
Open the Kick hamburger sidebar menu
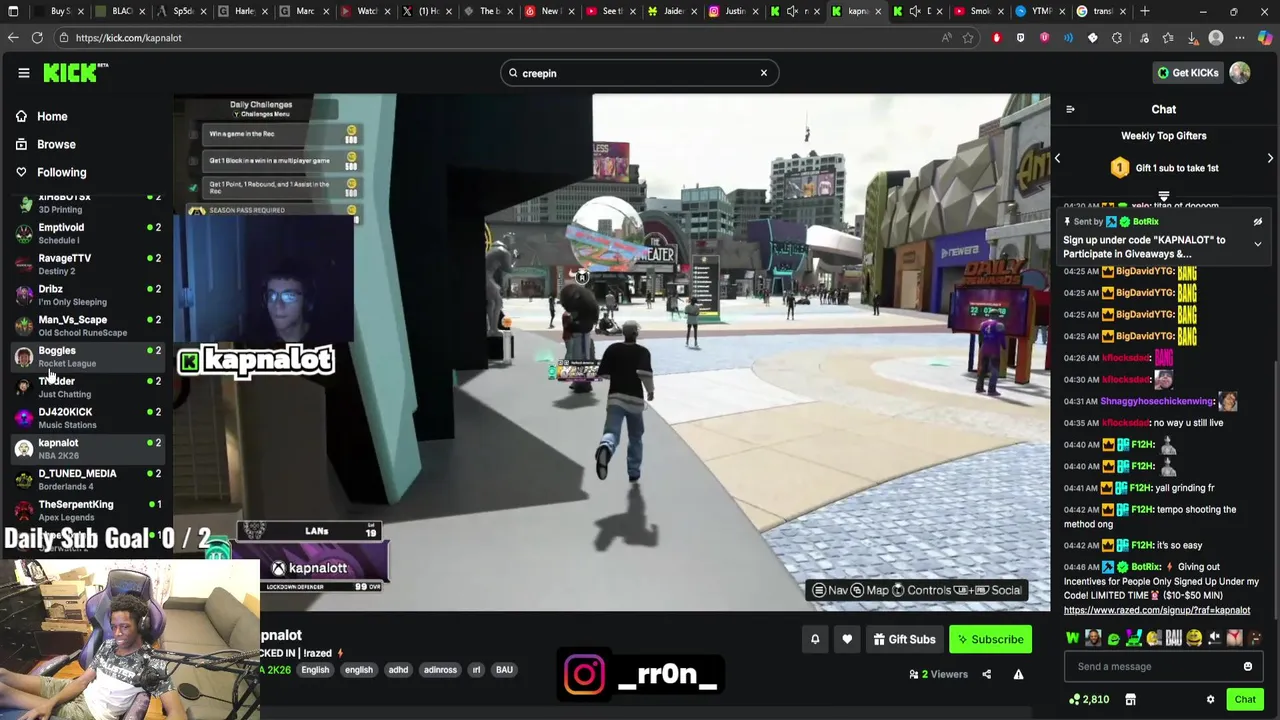click(23, 73)
